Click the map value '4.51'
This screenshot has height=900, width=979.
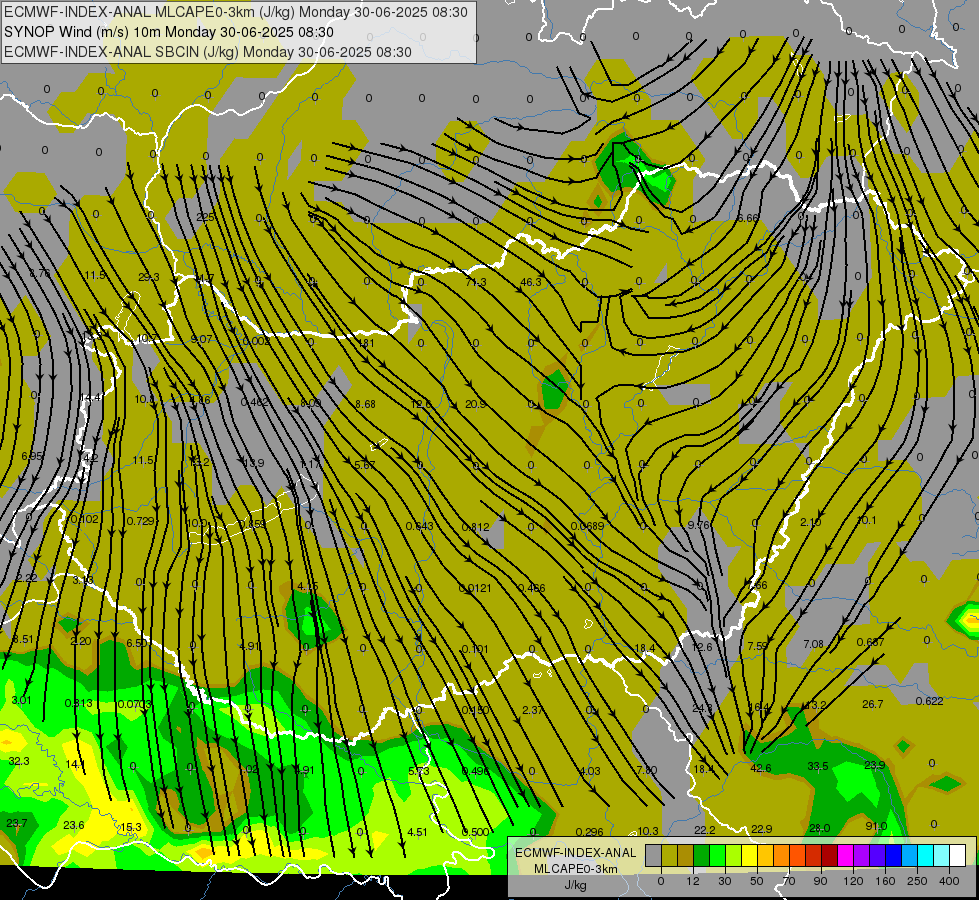pyautogui.click(x=417, y=831)
